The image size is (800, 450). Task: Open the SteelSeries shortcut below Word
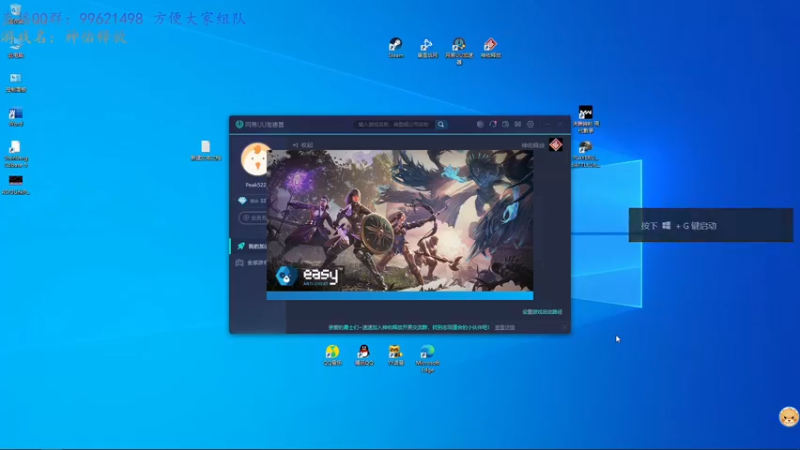pos(15,153)
